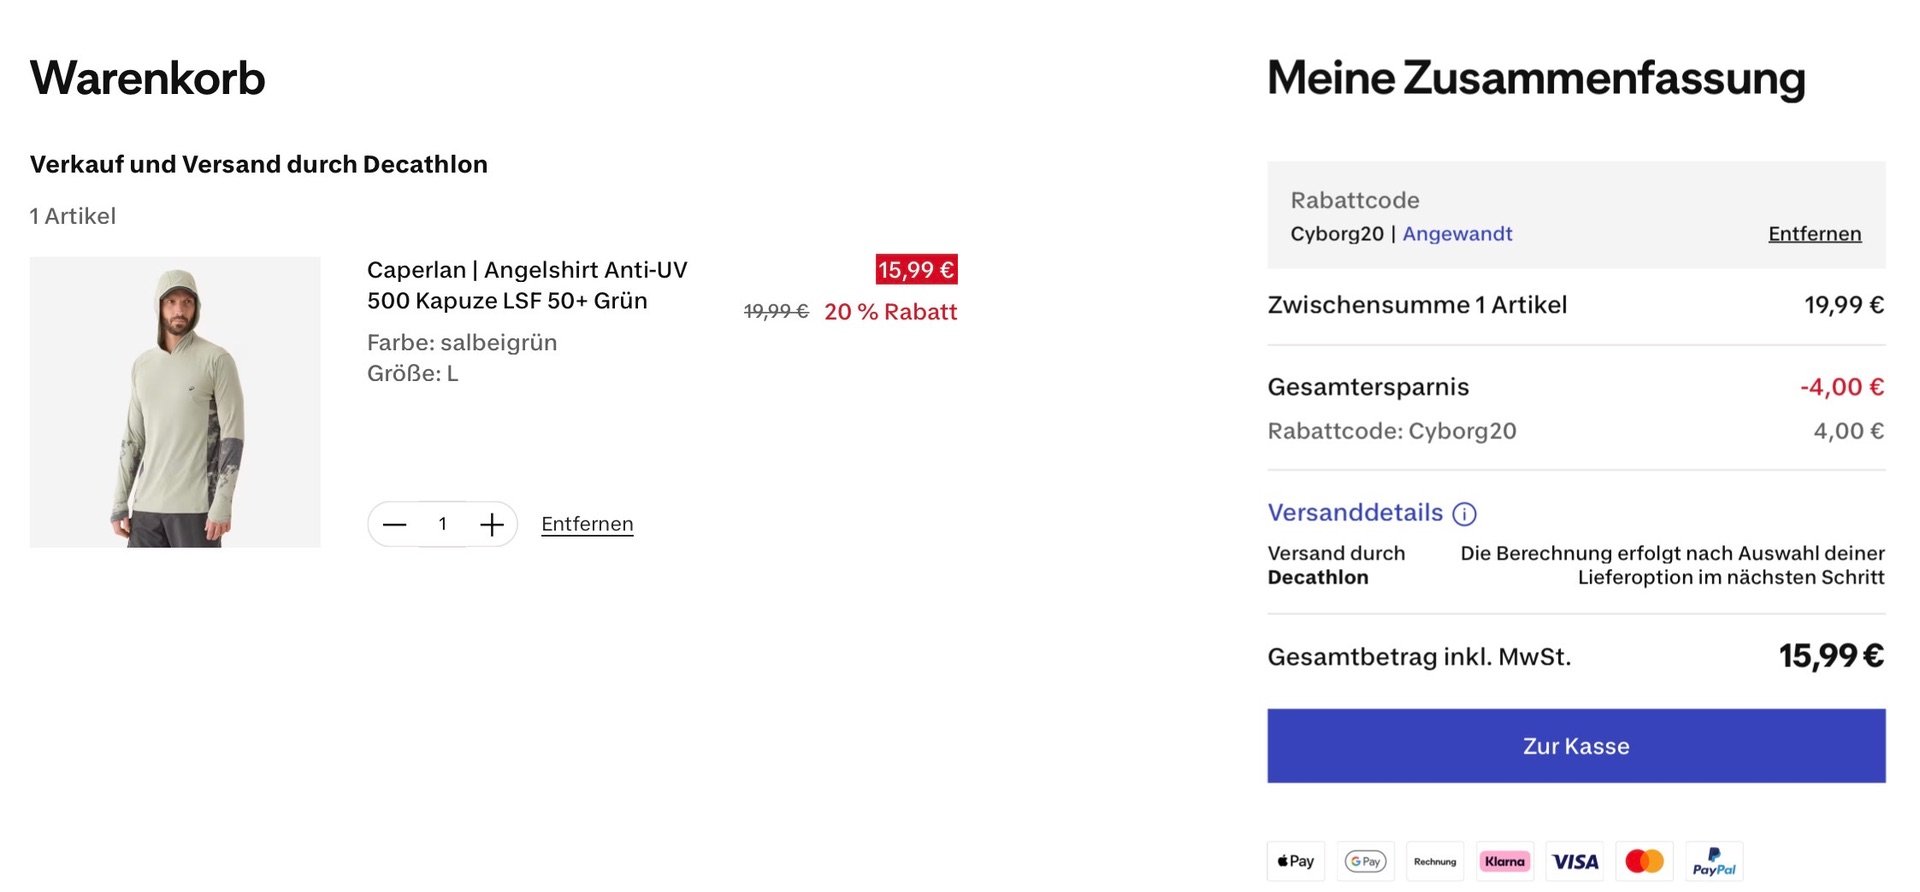1920x892 pixels.
Task: Click the red 15,99 € price badge
Action: coord(916,270)
